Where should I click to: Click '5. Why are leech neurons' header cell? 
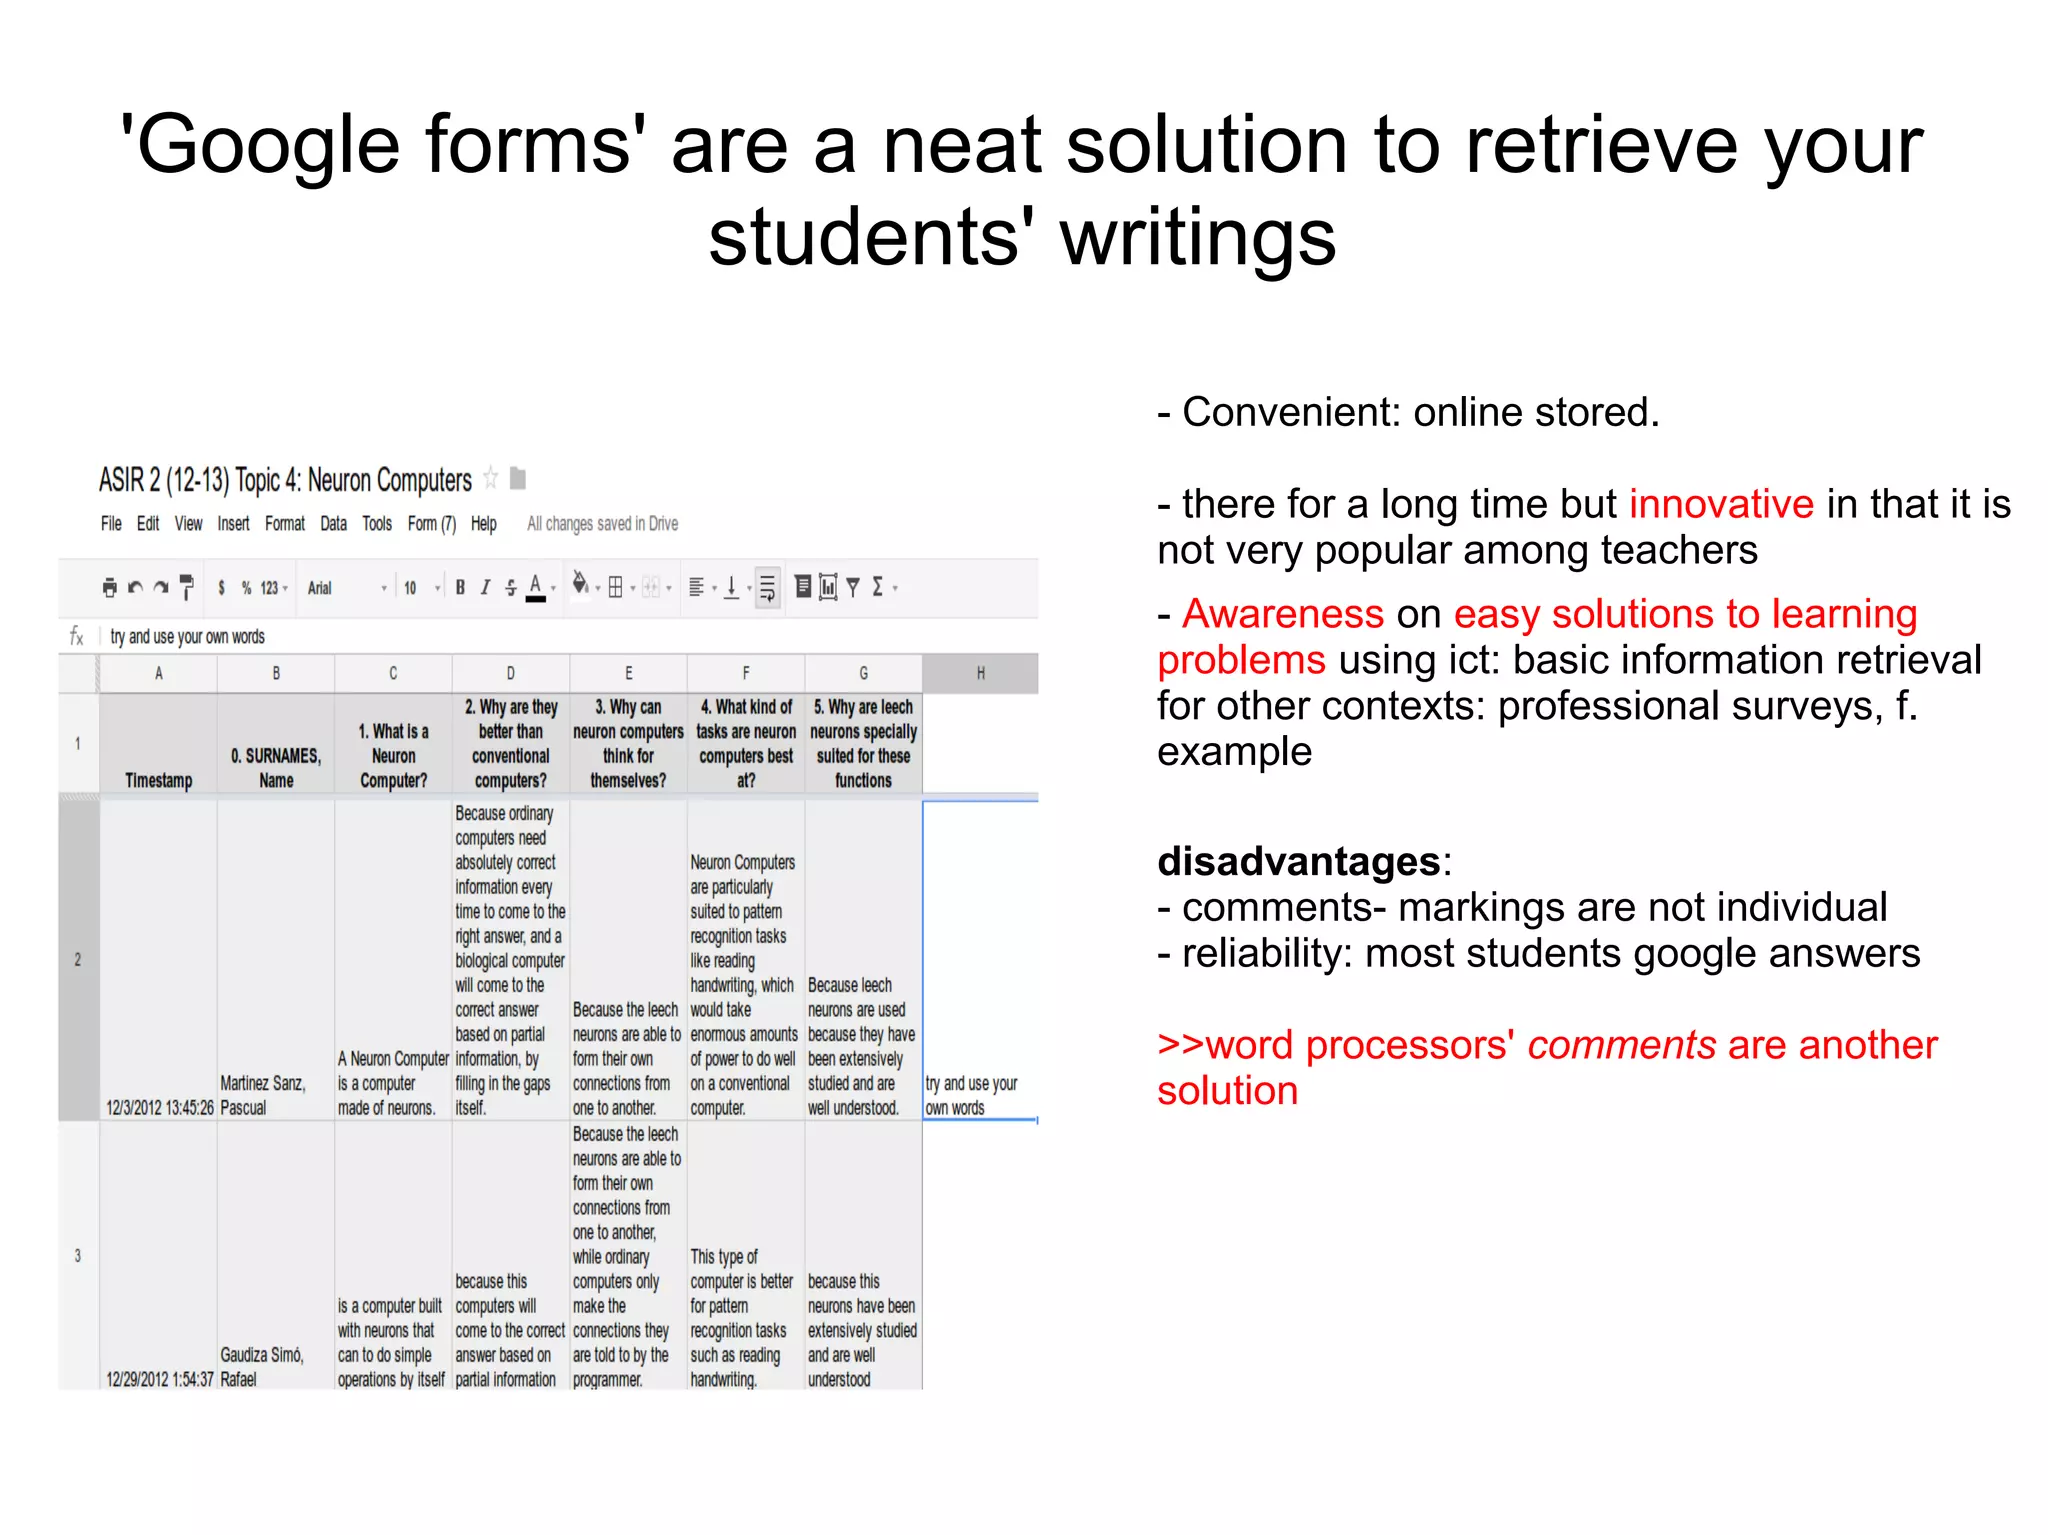(x=864, y=744)
